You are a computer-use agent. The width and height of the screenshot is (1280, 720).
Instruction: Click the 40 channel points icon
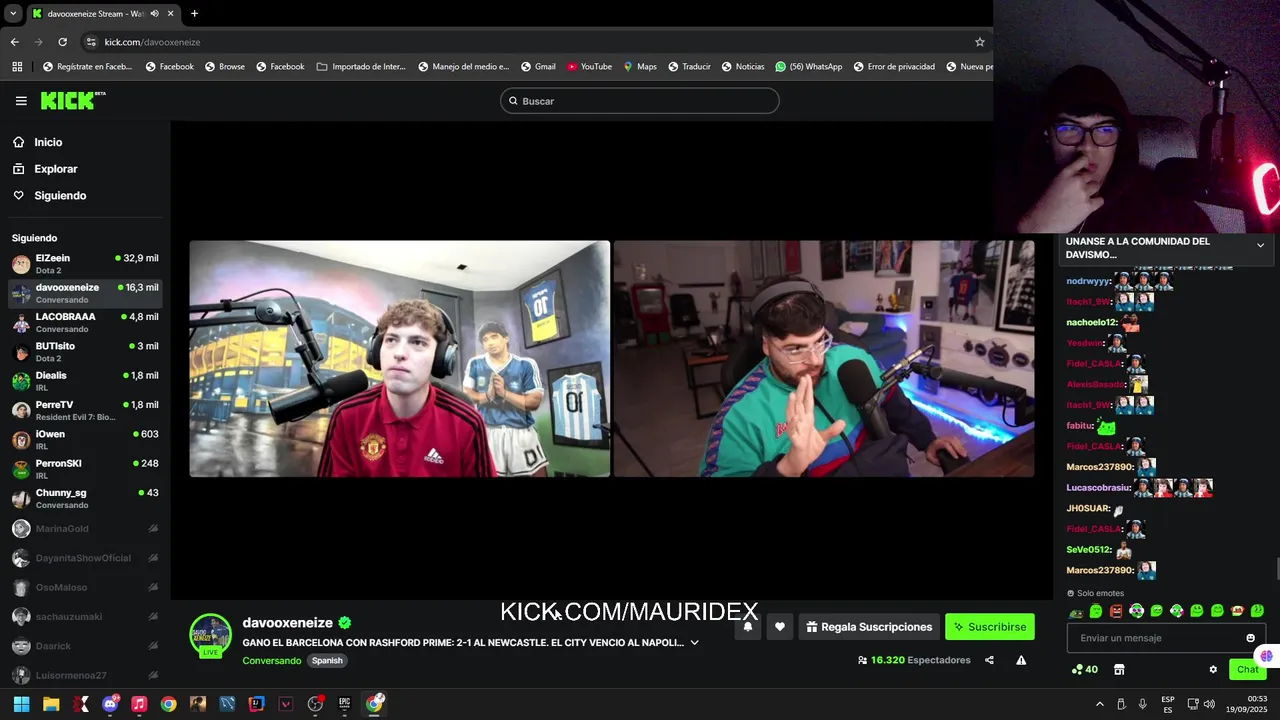click(x=1084, y=670)
